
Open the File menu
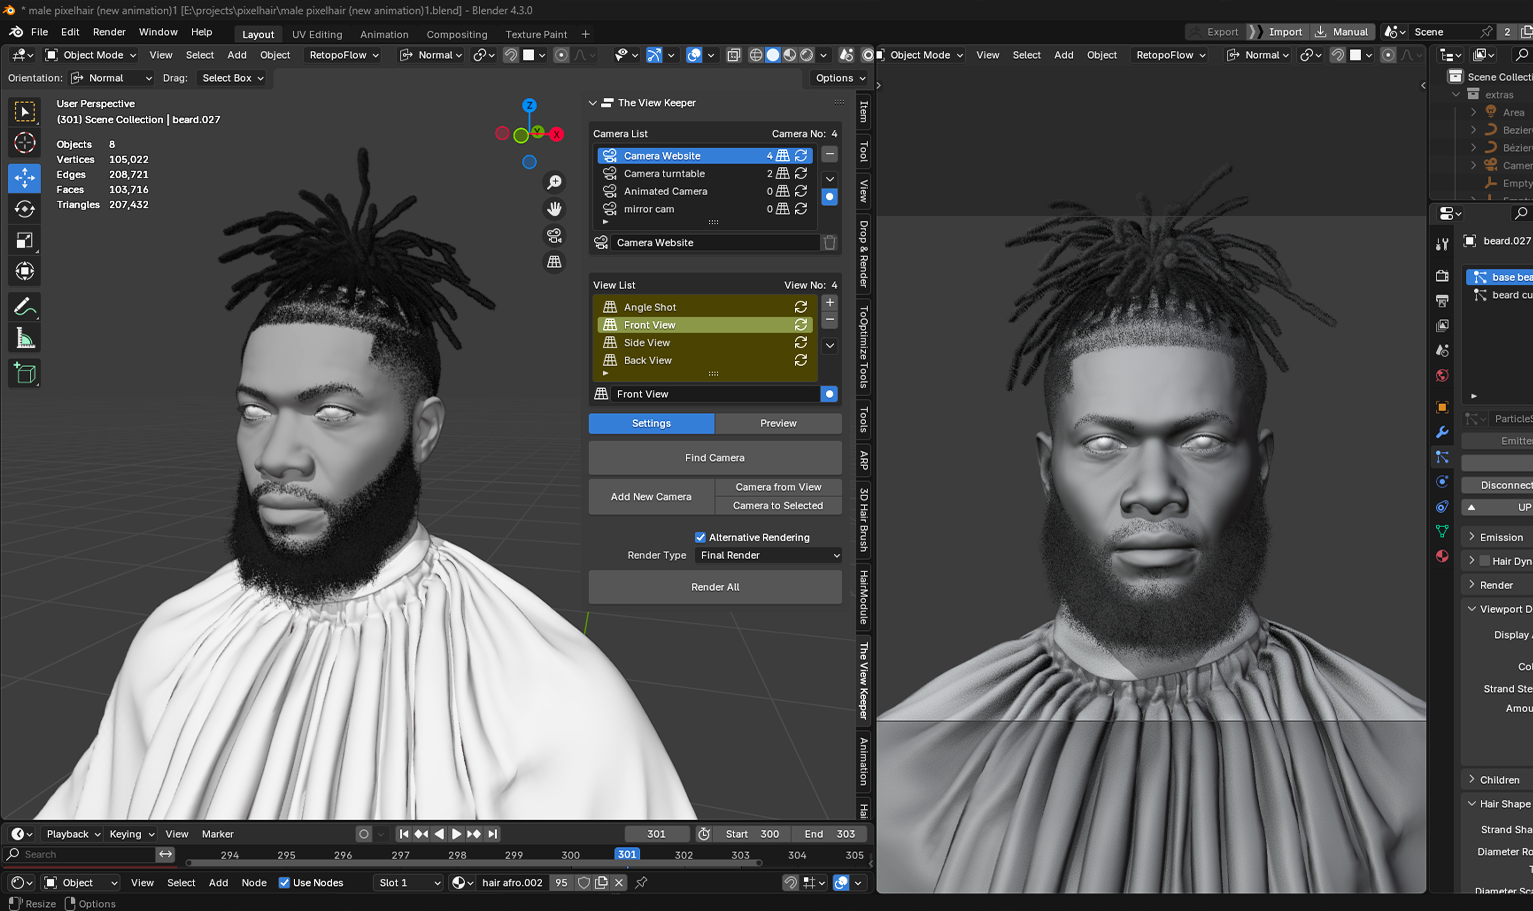[40, 32]
